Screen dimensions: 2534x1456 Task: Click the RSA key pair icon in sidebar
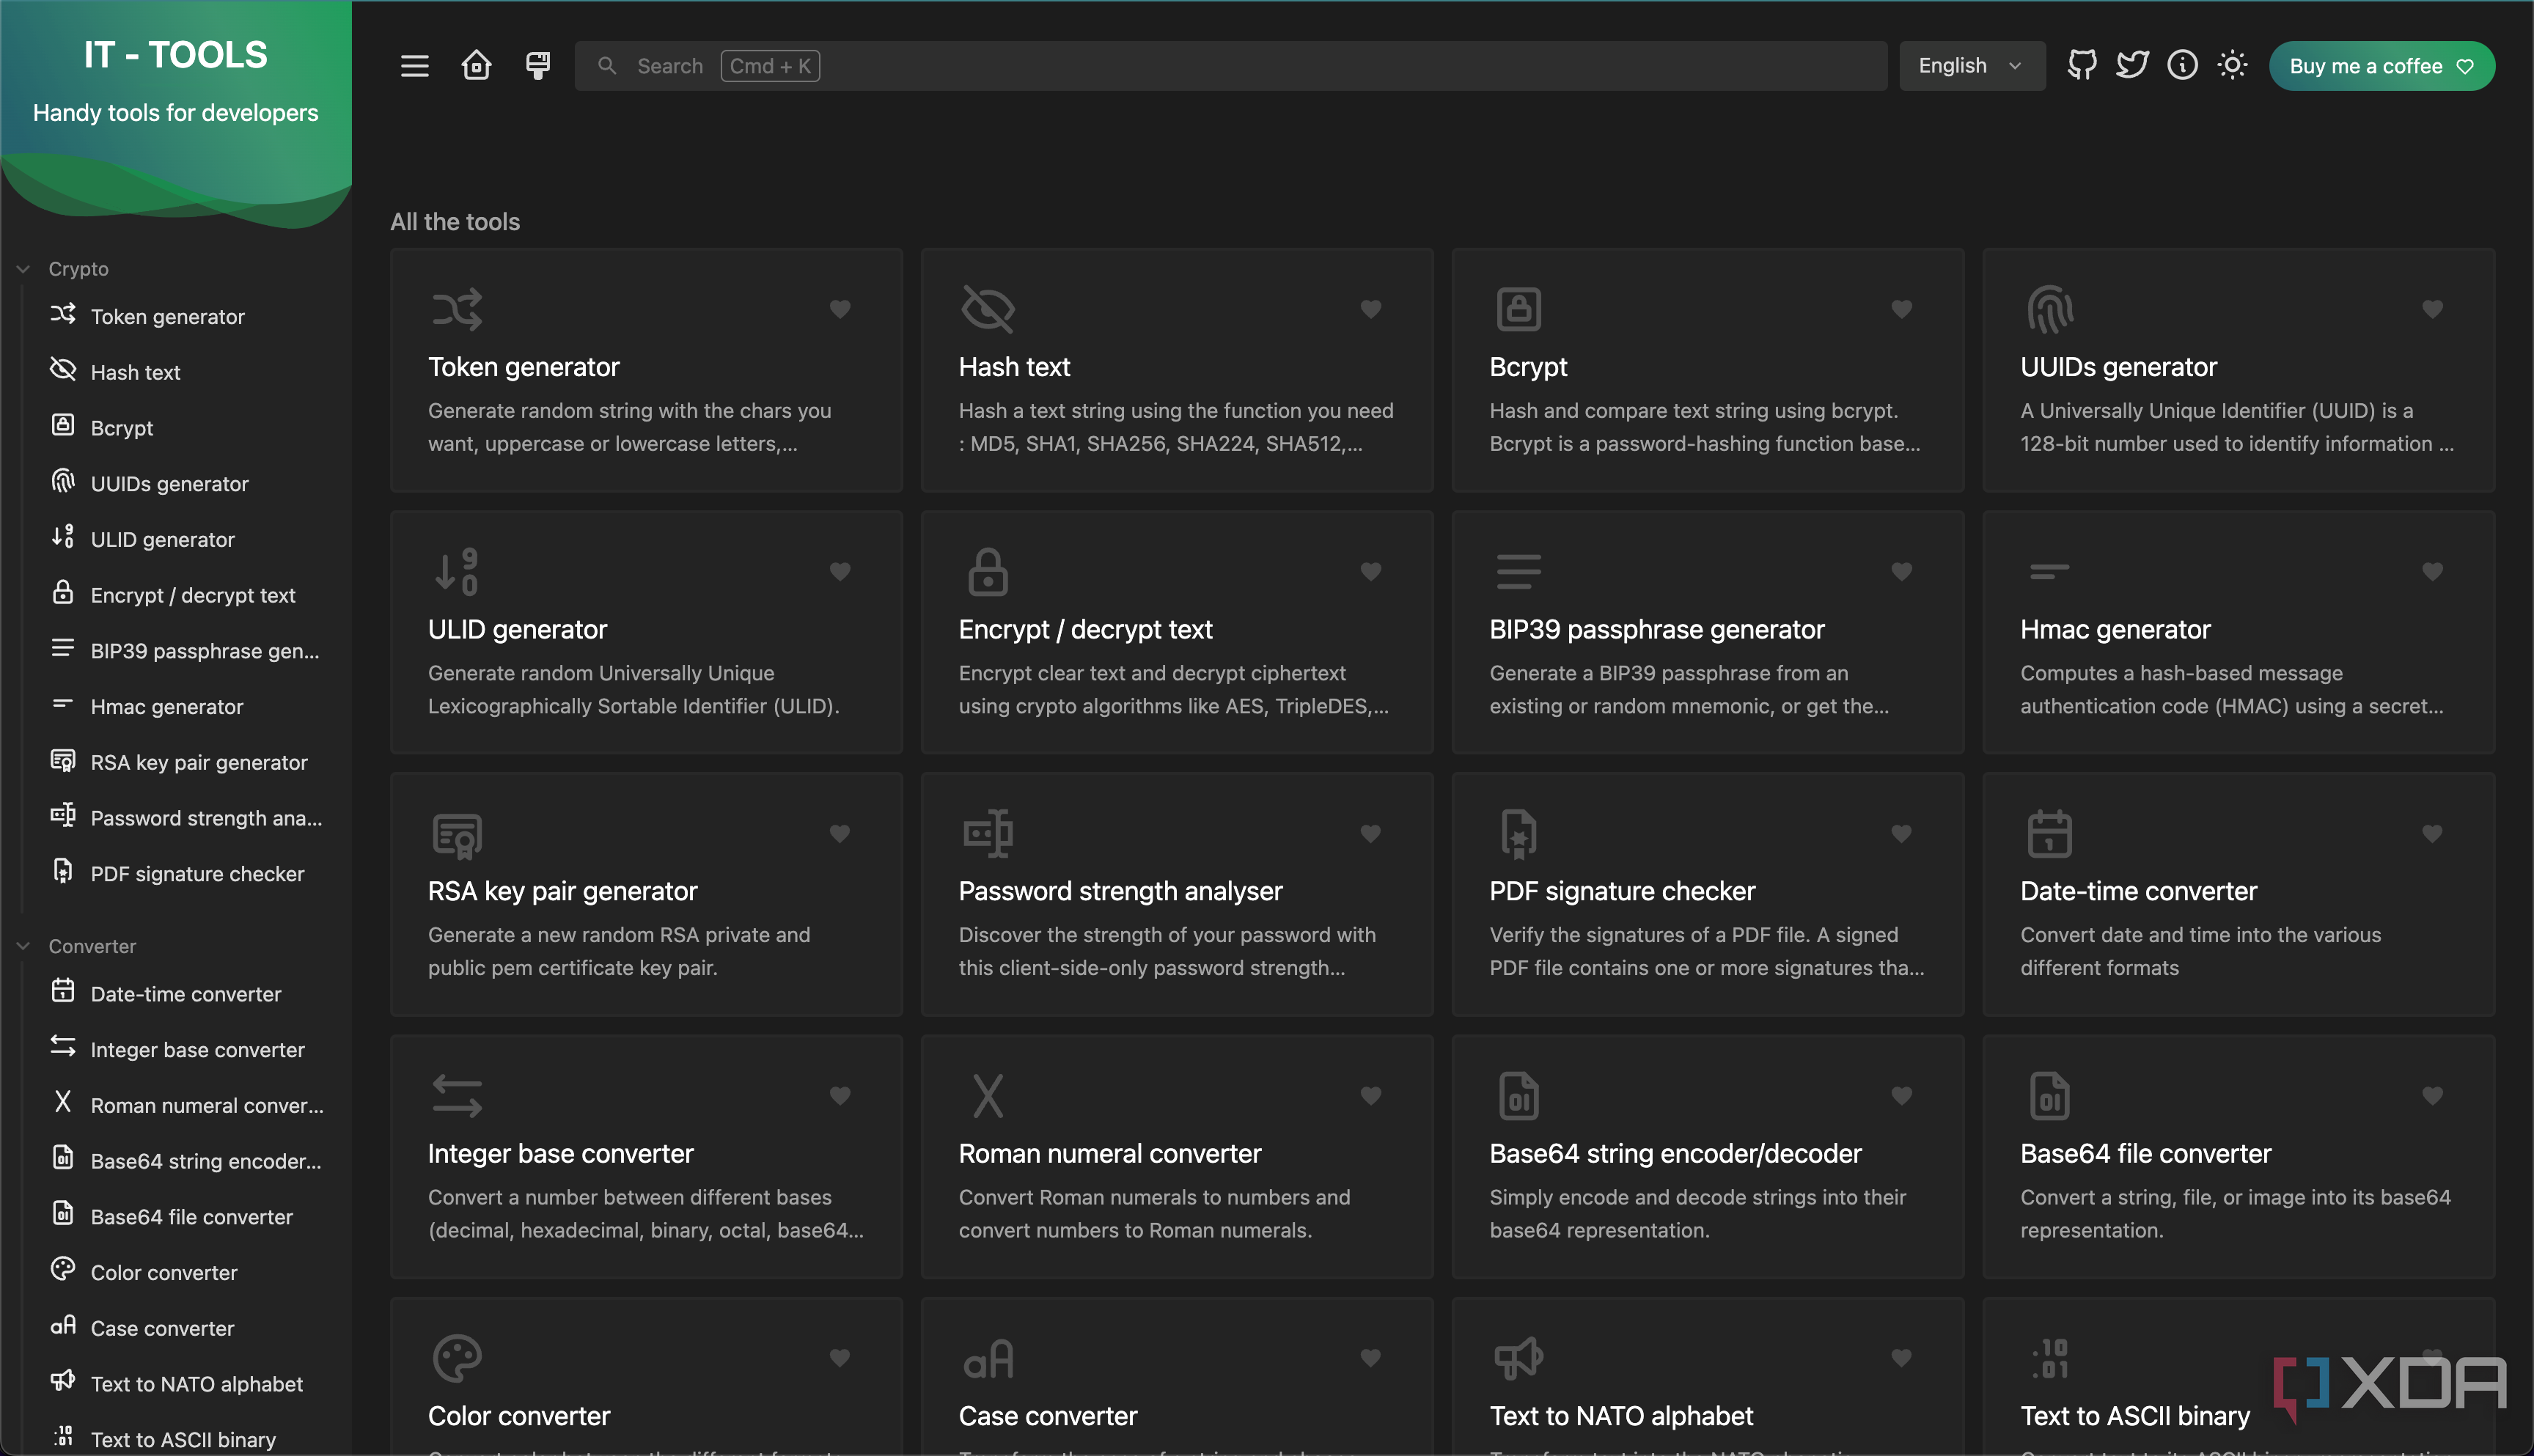click(x=63, y=761)
